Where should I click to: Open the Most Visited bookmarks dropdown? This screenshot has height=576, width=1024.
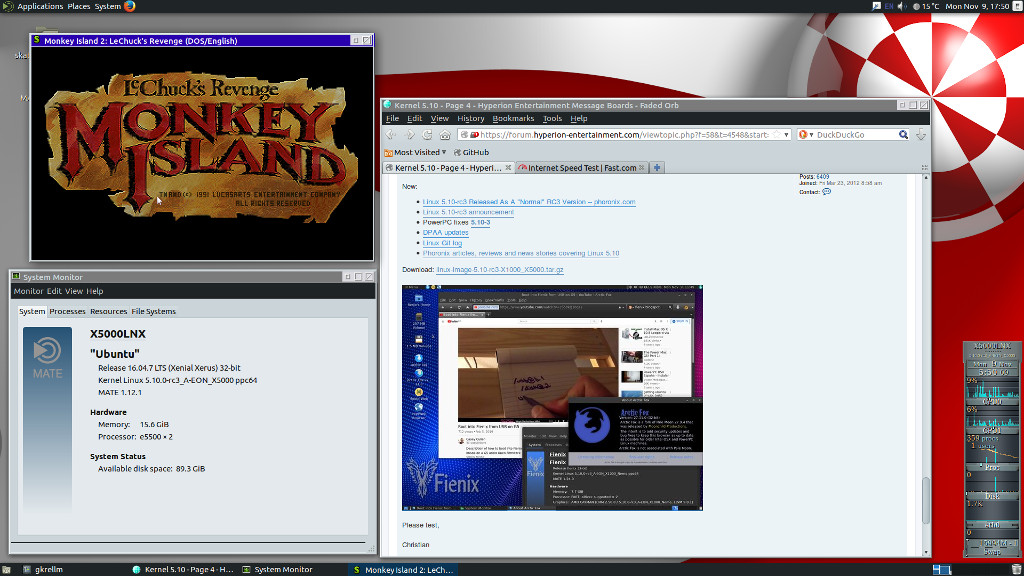[x=415, y=152]
